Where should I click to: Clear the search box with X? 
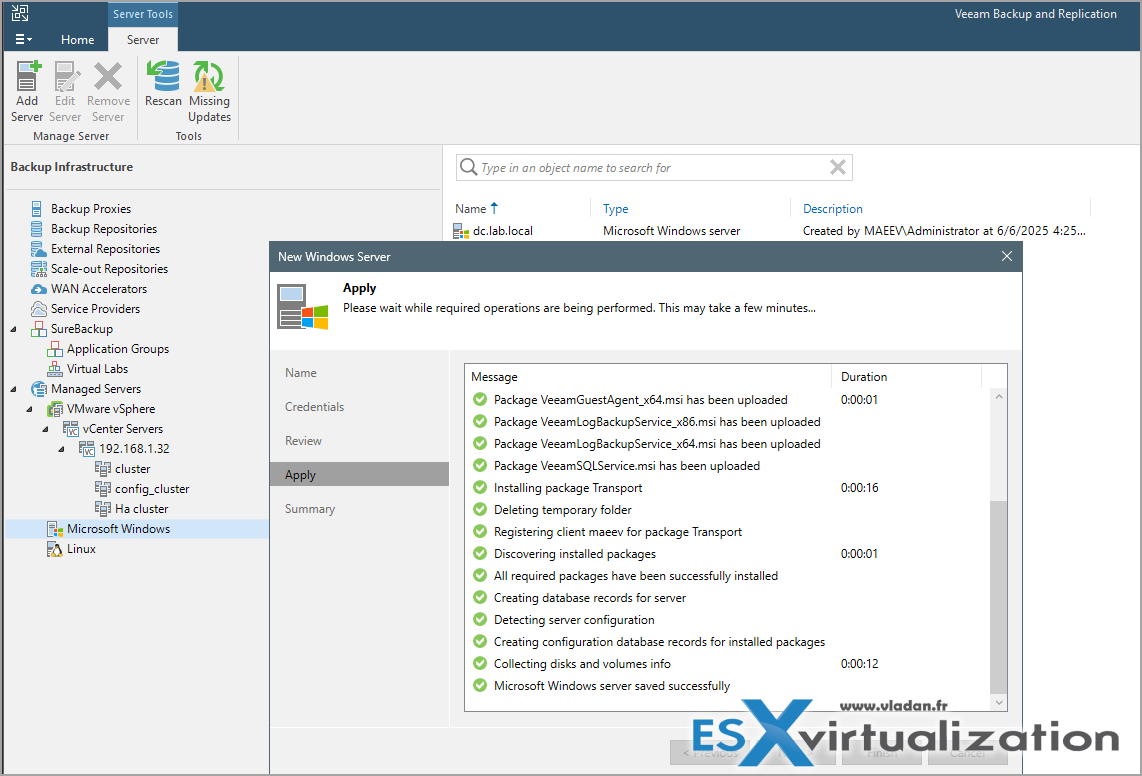point(838,168)
